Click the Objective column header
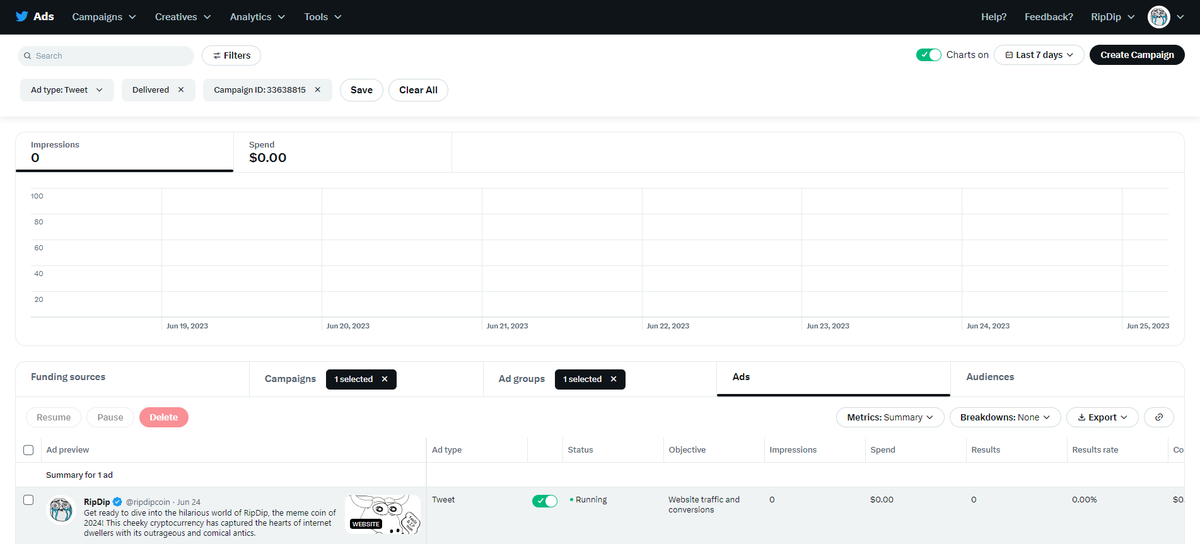1200x544 pixels. (x=687, y=450)
